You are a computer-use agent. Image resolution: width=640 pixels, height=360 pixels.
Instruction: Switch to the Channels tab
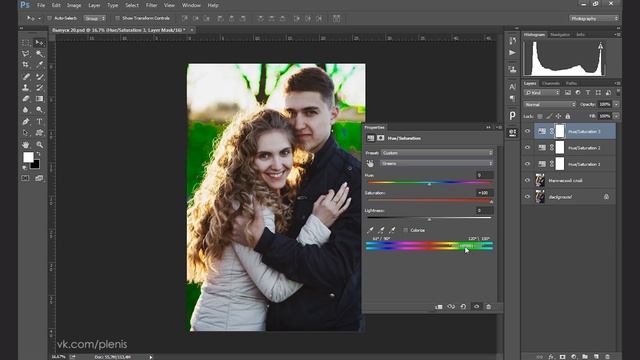point(551,83)
